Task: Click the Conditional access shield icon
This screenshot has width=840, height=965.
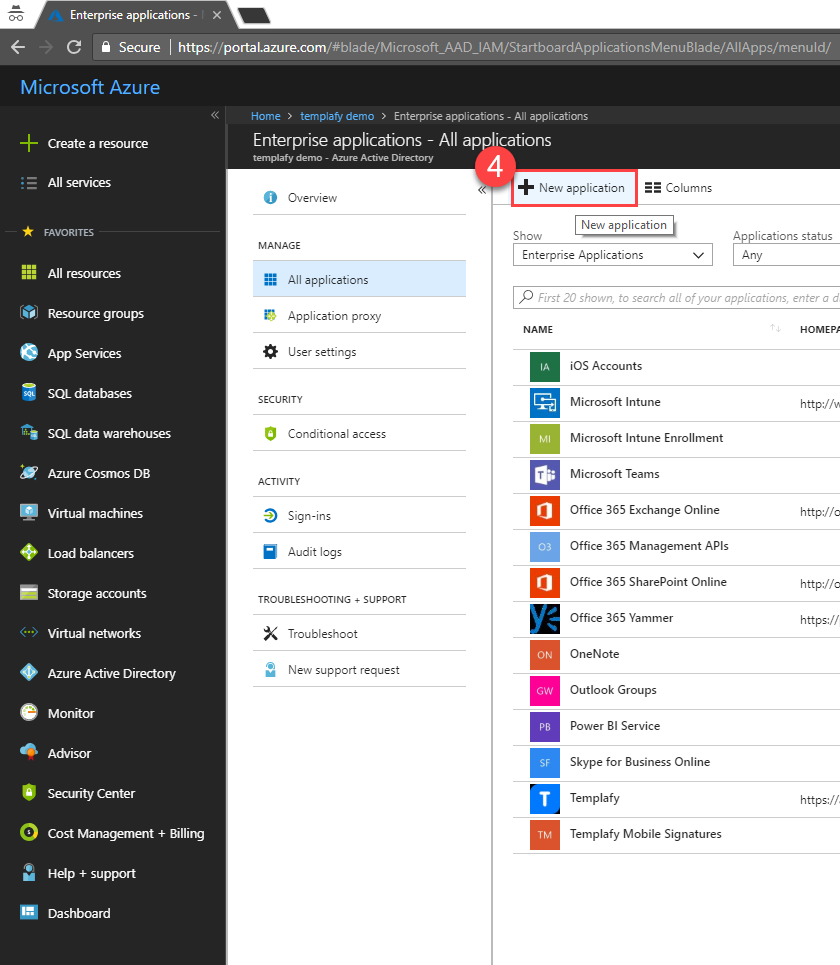Action: 270,433
